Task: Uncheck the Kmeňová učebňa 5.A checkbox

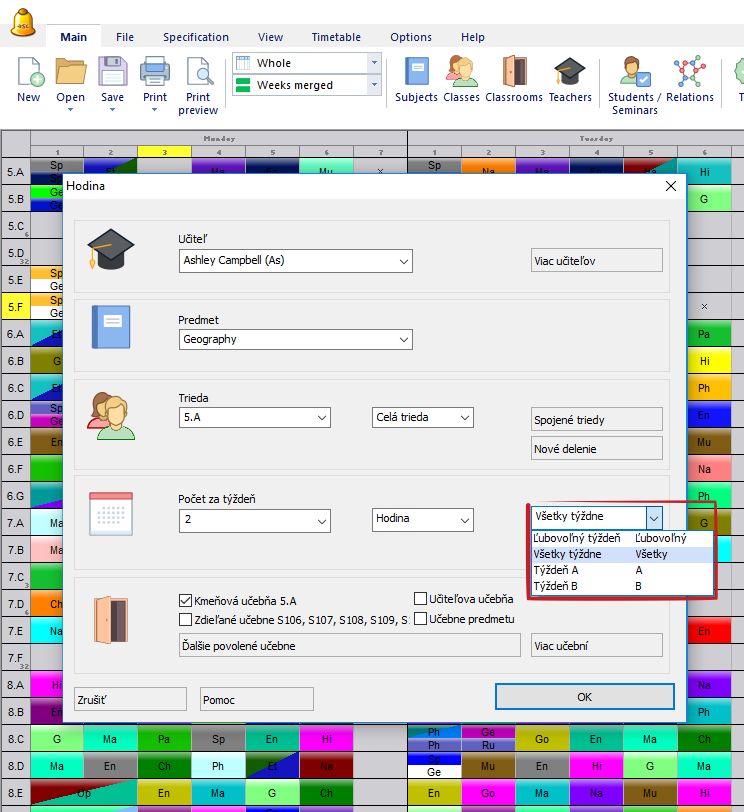Action: point(185,601)
